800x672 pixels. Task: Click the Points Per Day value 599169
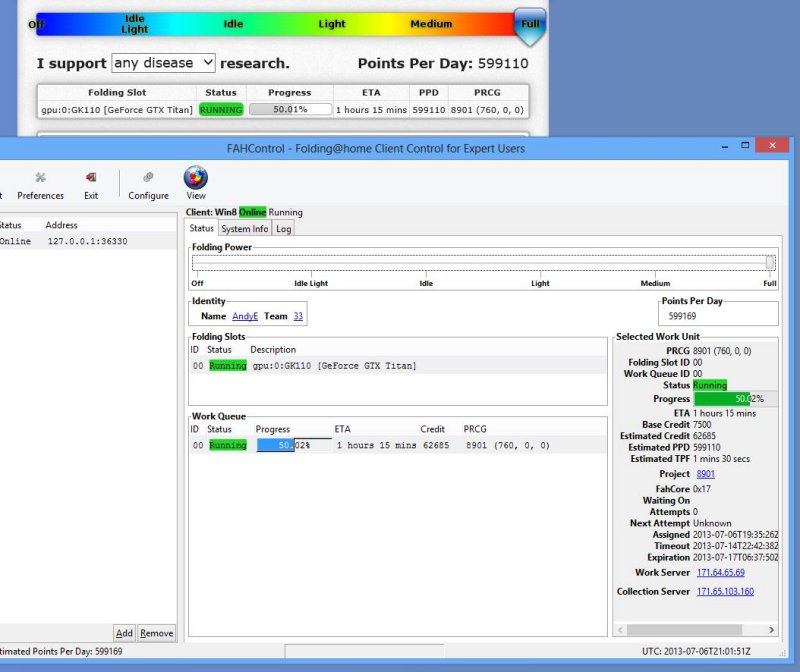pyautogui.click(x=682, y=316)
